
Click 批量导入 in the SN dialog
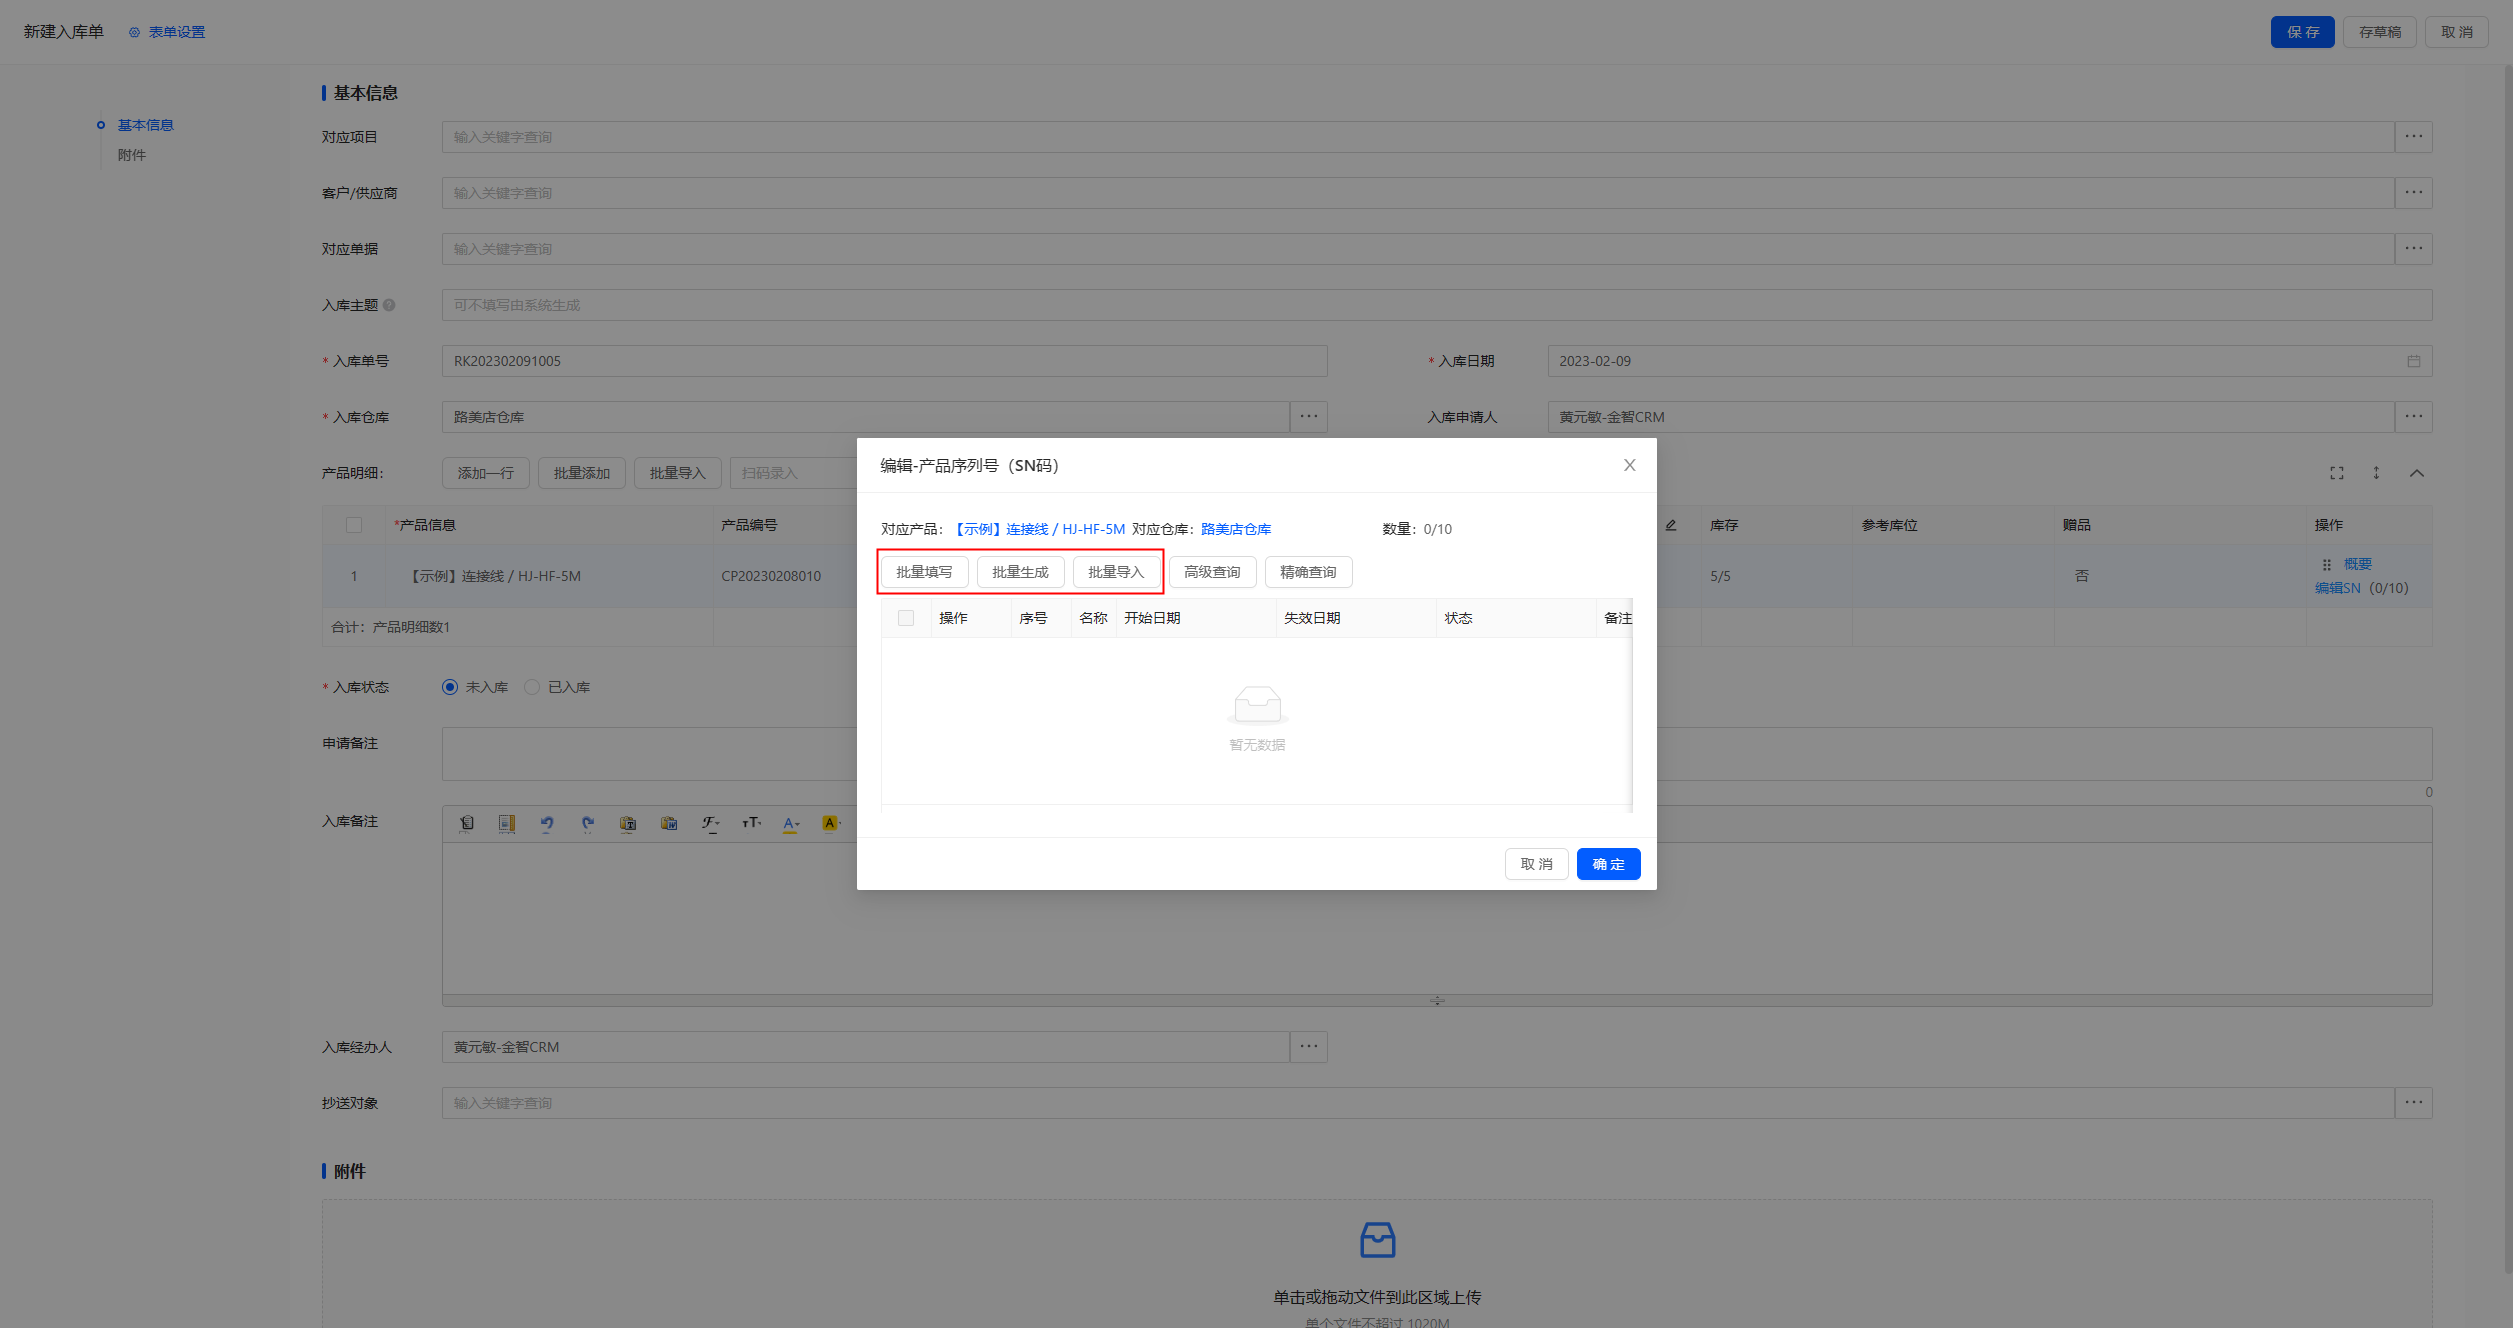1116,572
